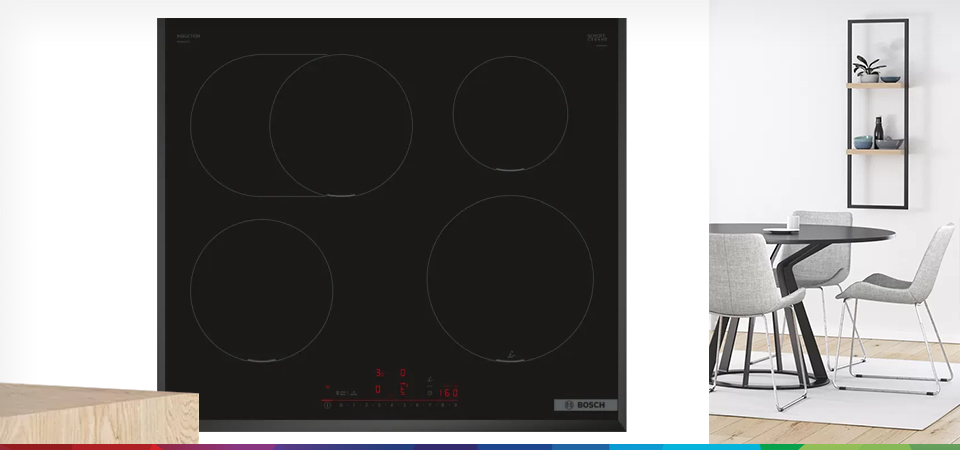
Task: Click the wall shelf with the plant
Action: point(876,84)
